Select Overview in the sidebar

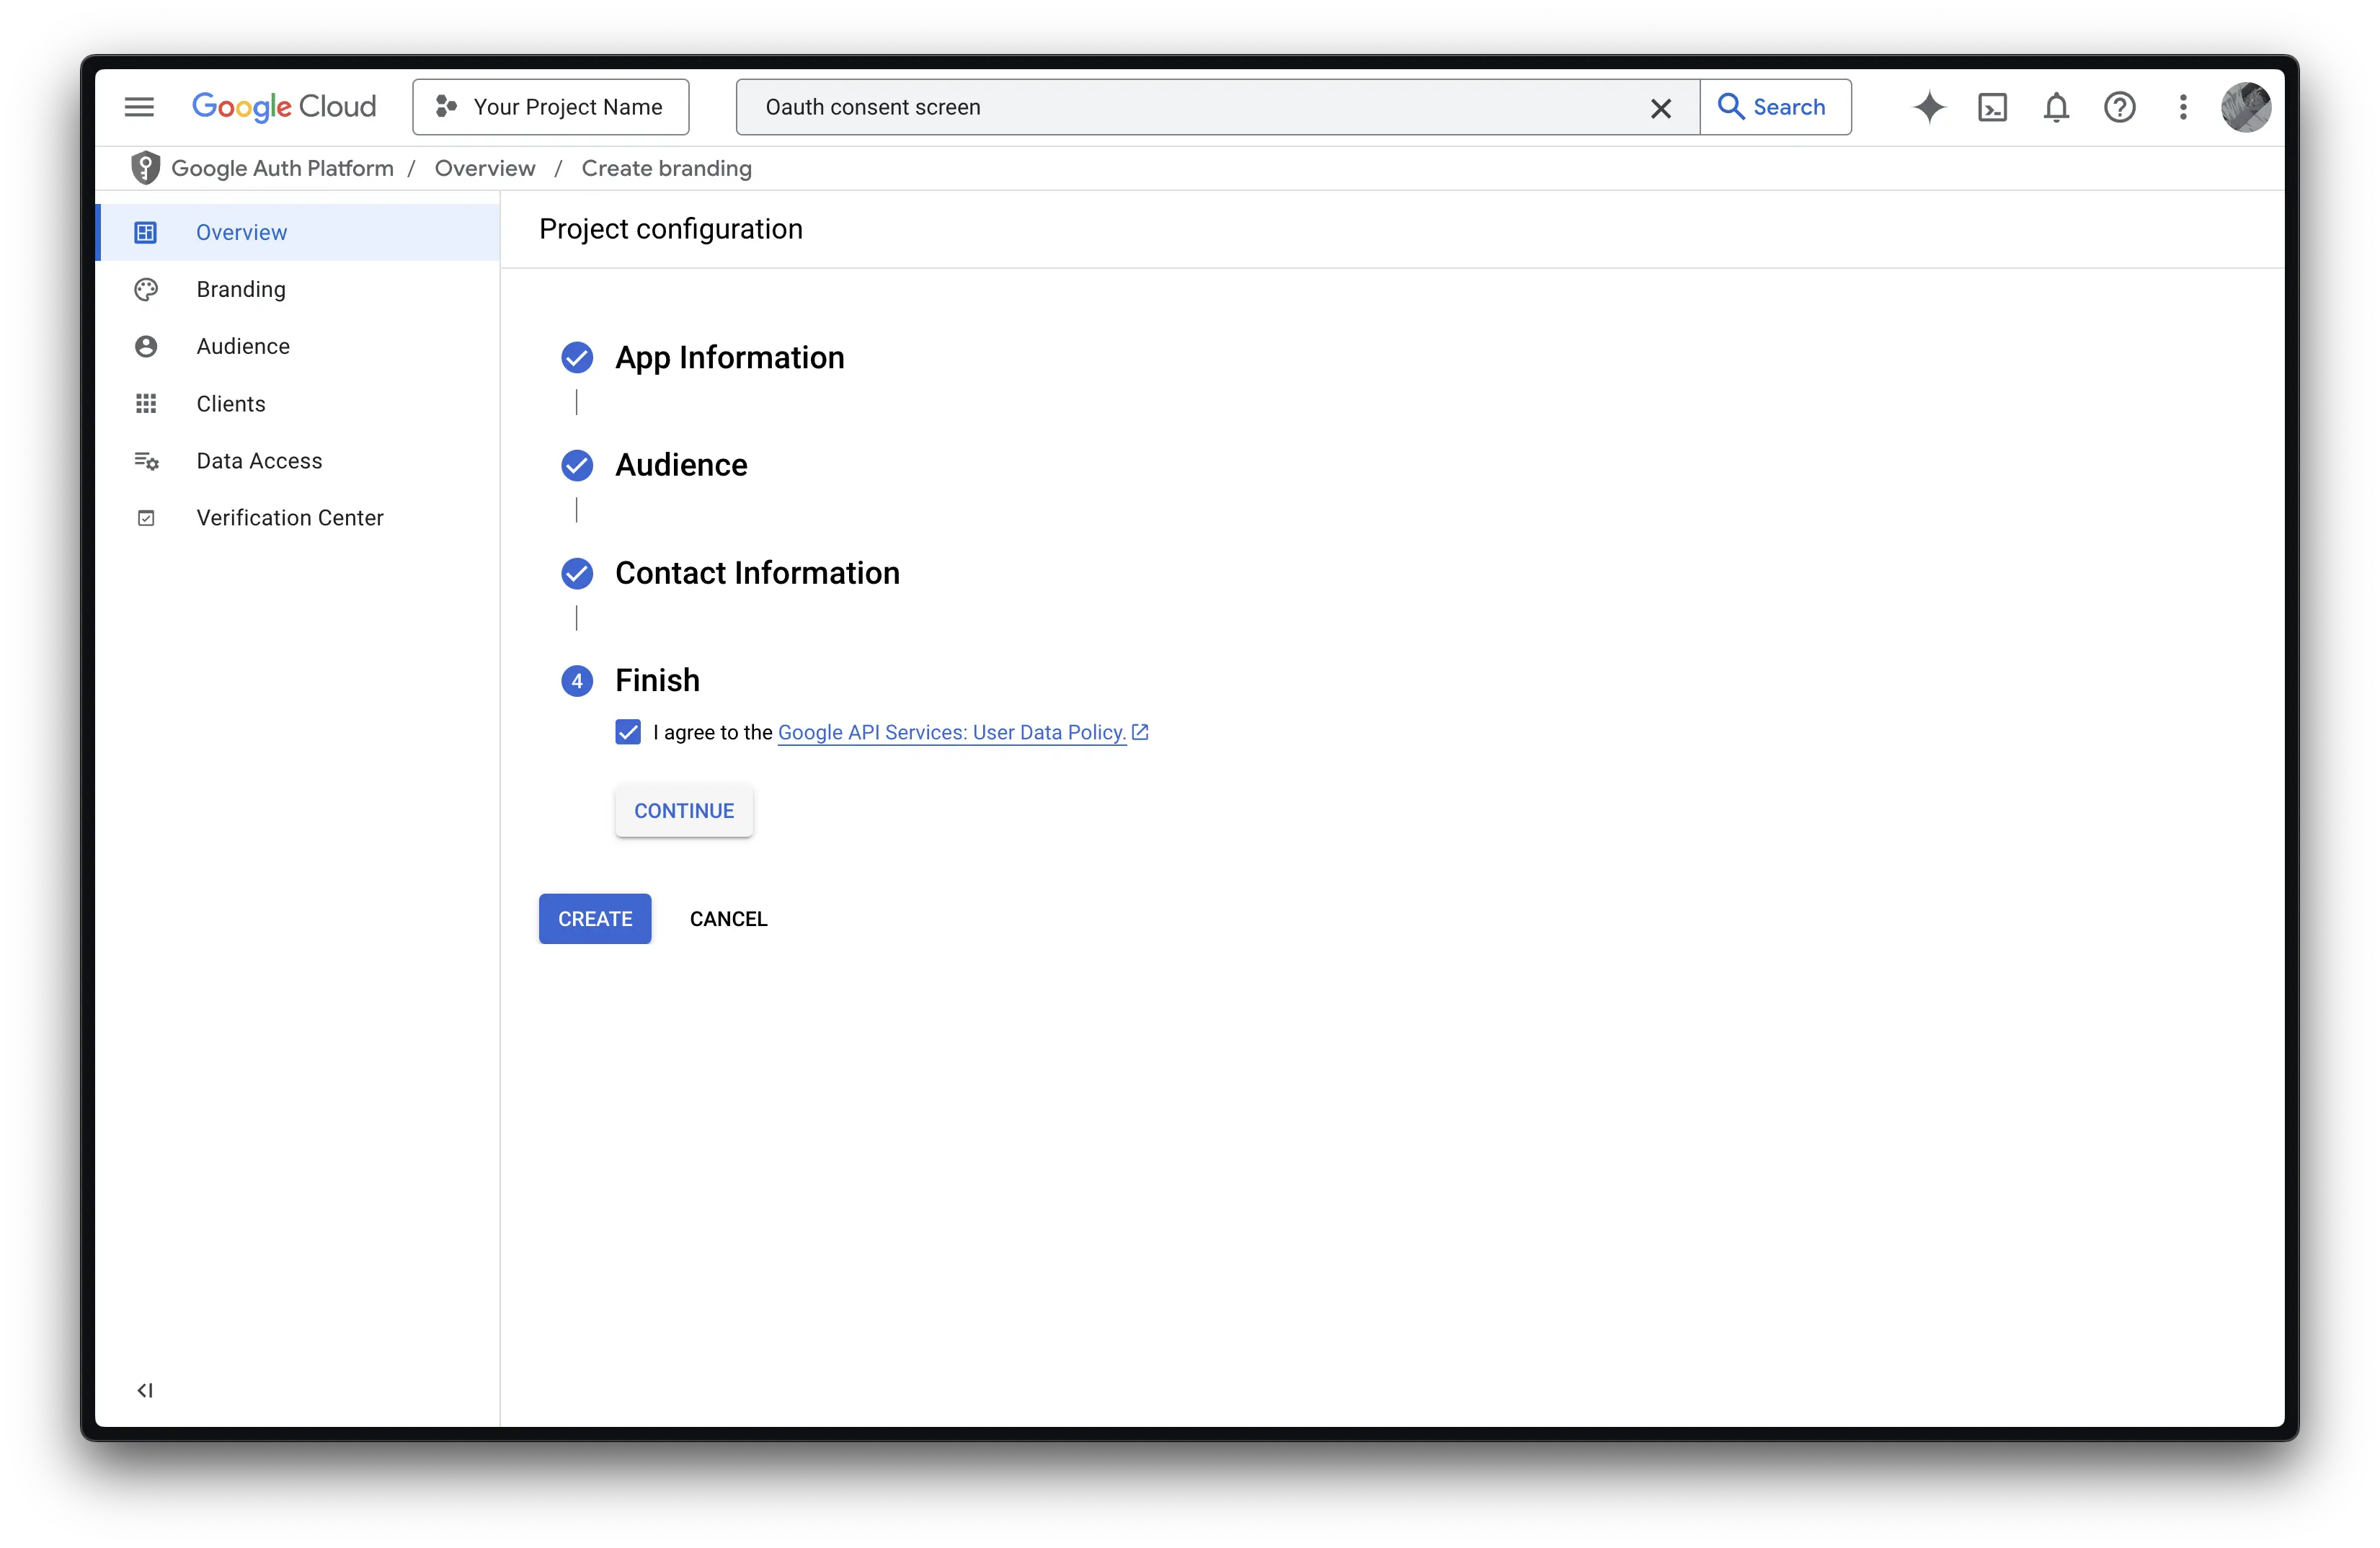point(298,232)
